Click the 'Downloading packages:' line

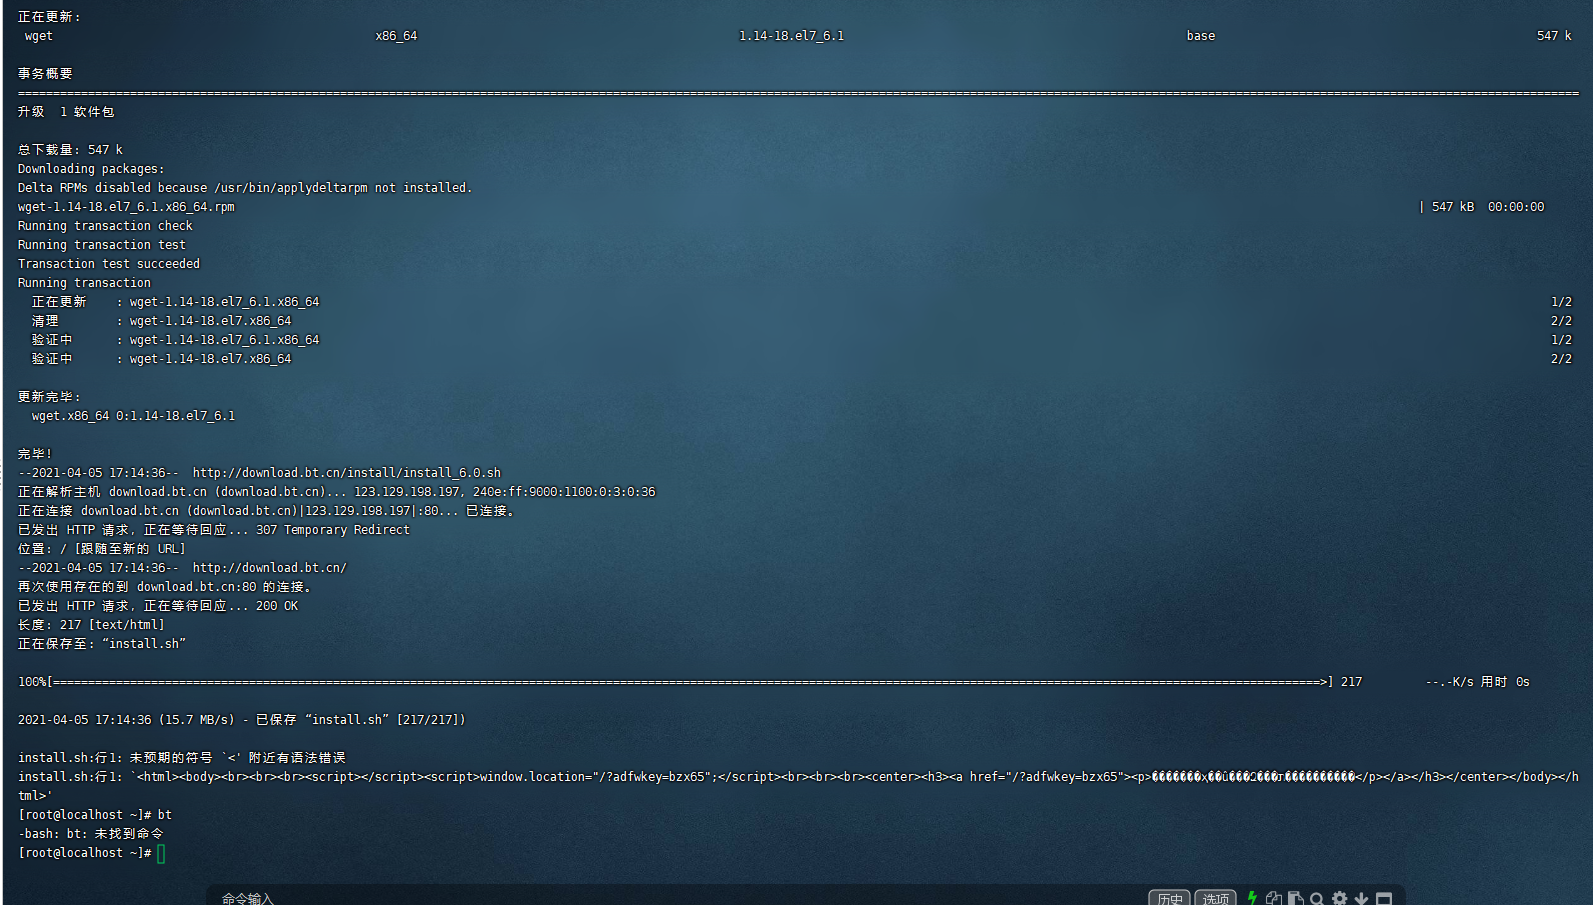(91, 169)
